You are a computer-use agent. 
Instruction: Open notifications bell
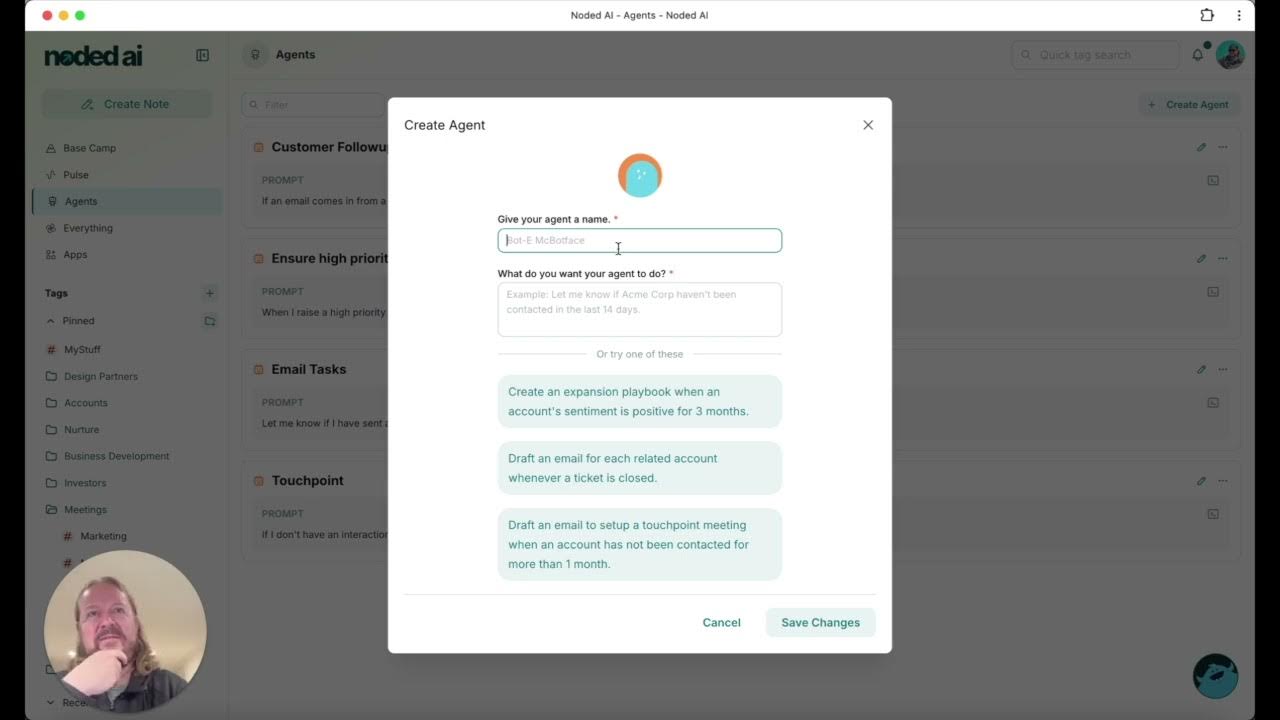(1198, 55)
